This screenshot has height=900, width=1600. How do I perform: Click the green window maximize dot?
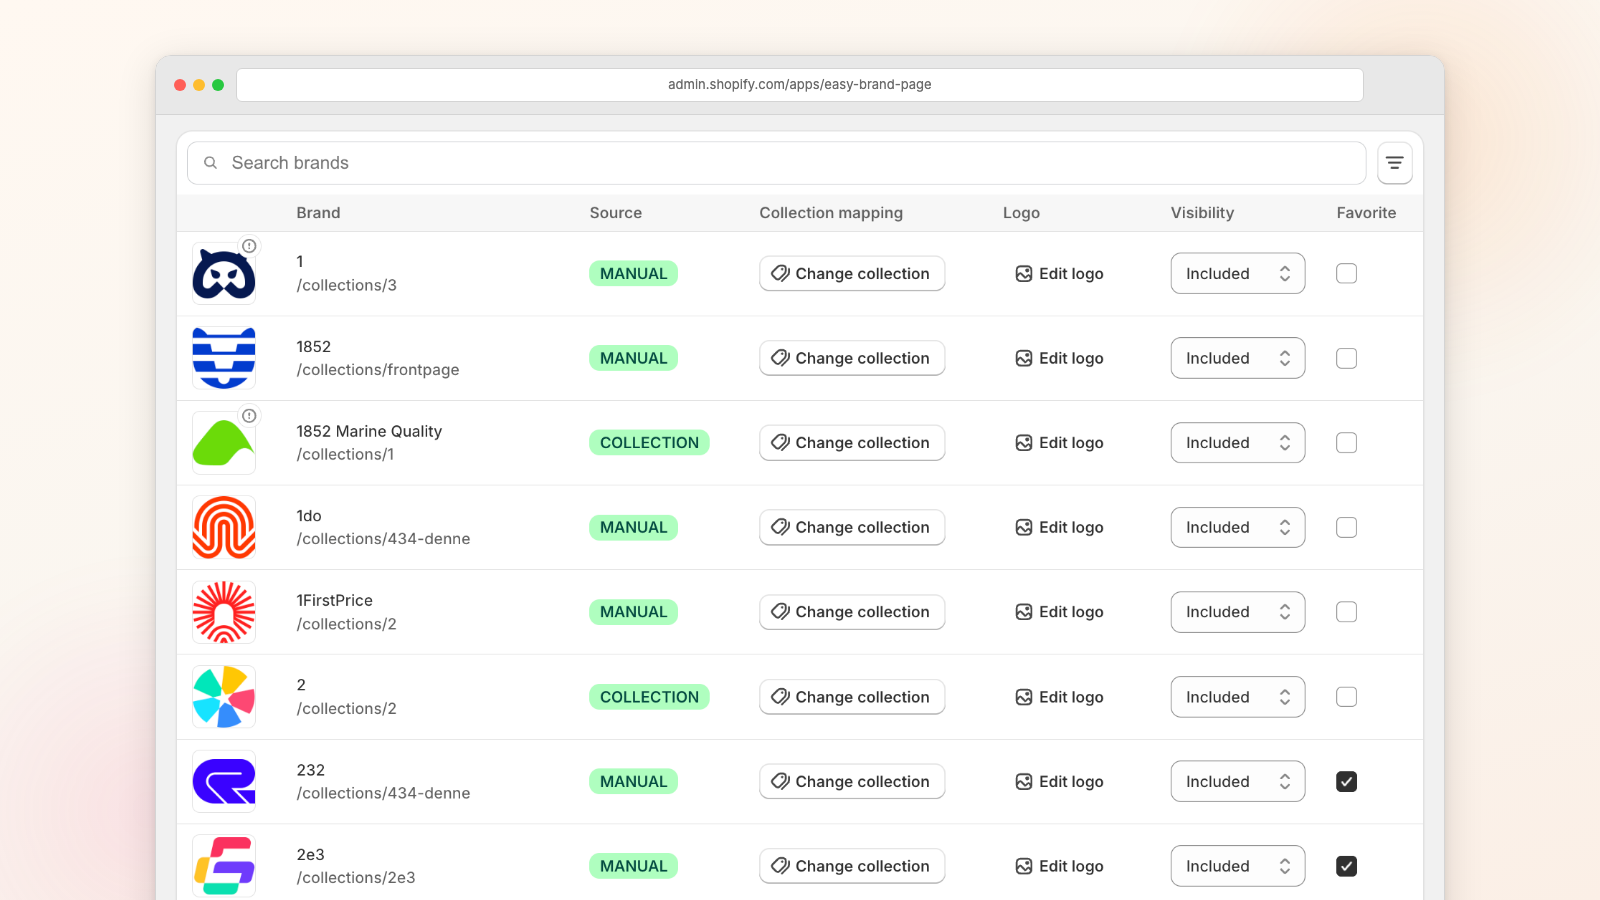pyautogui.click(x=218, y=85)
